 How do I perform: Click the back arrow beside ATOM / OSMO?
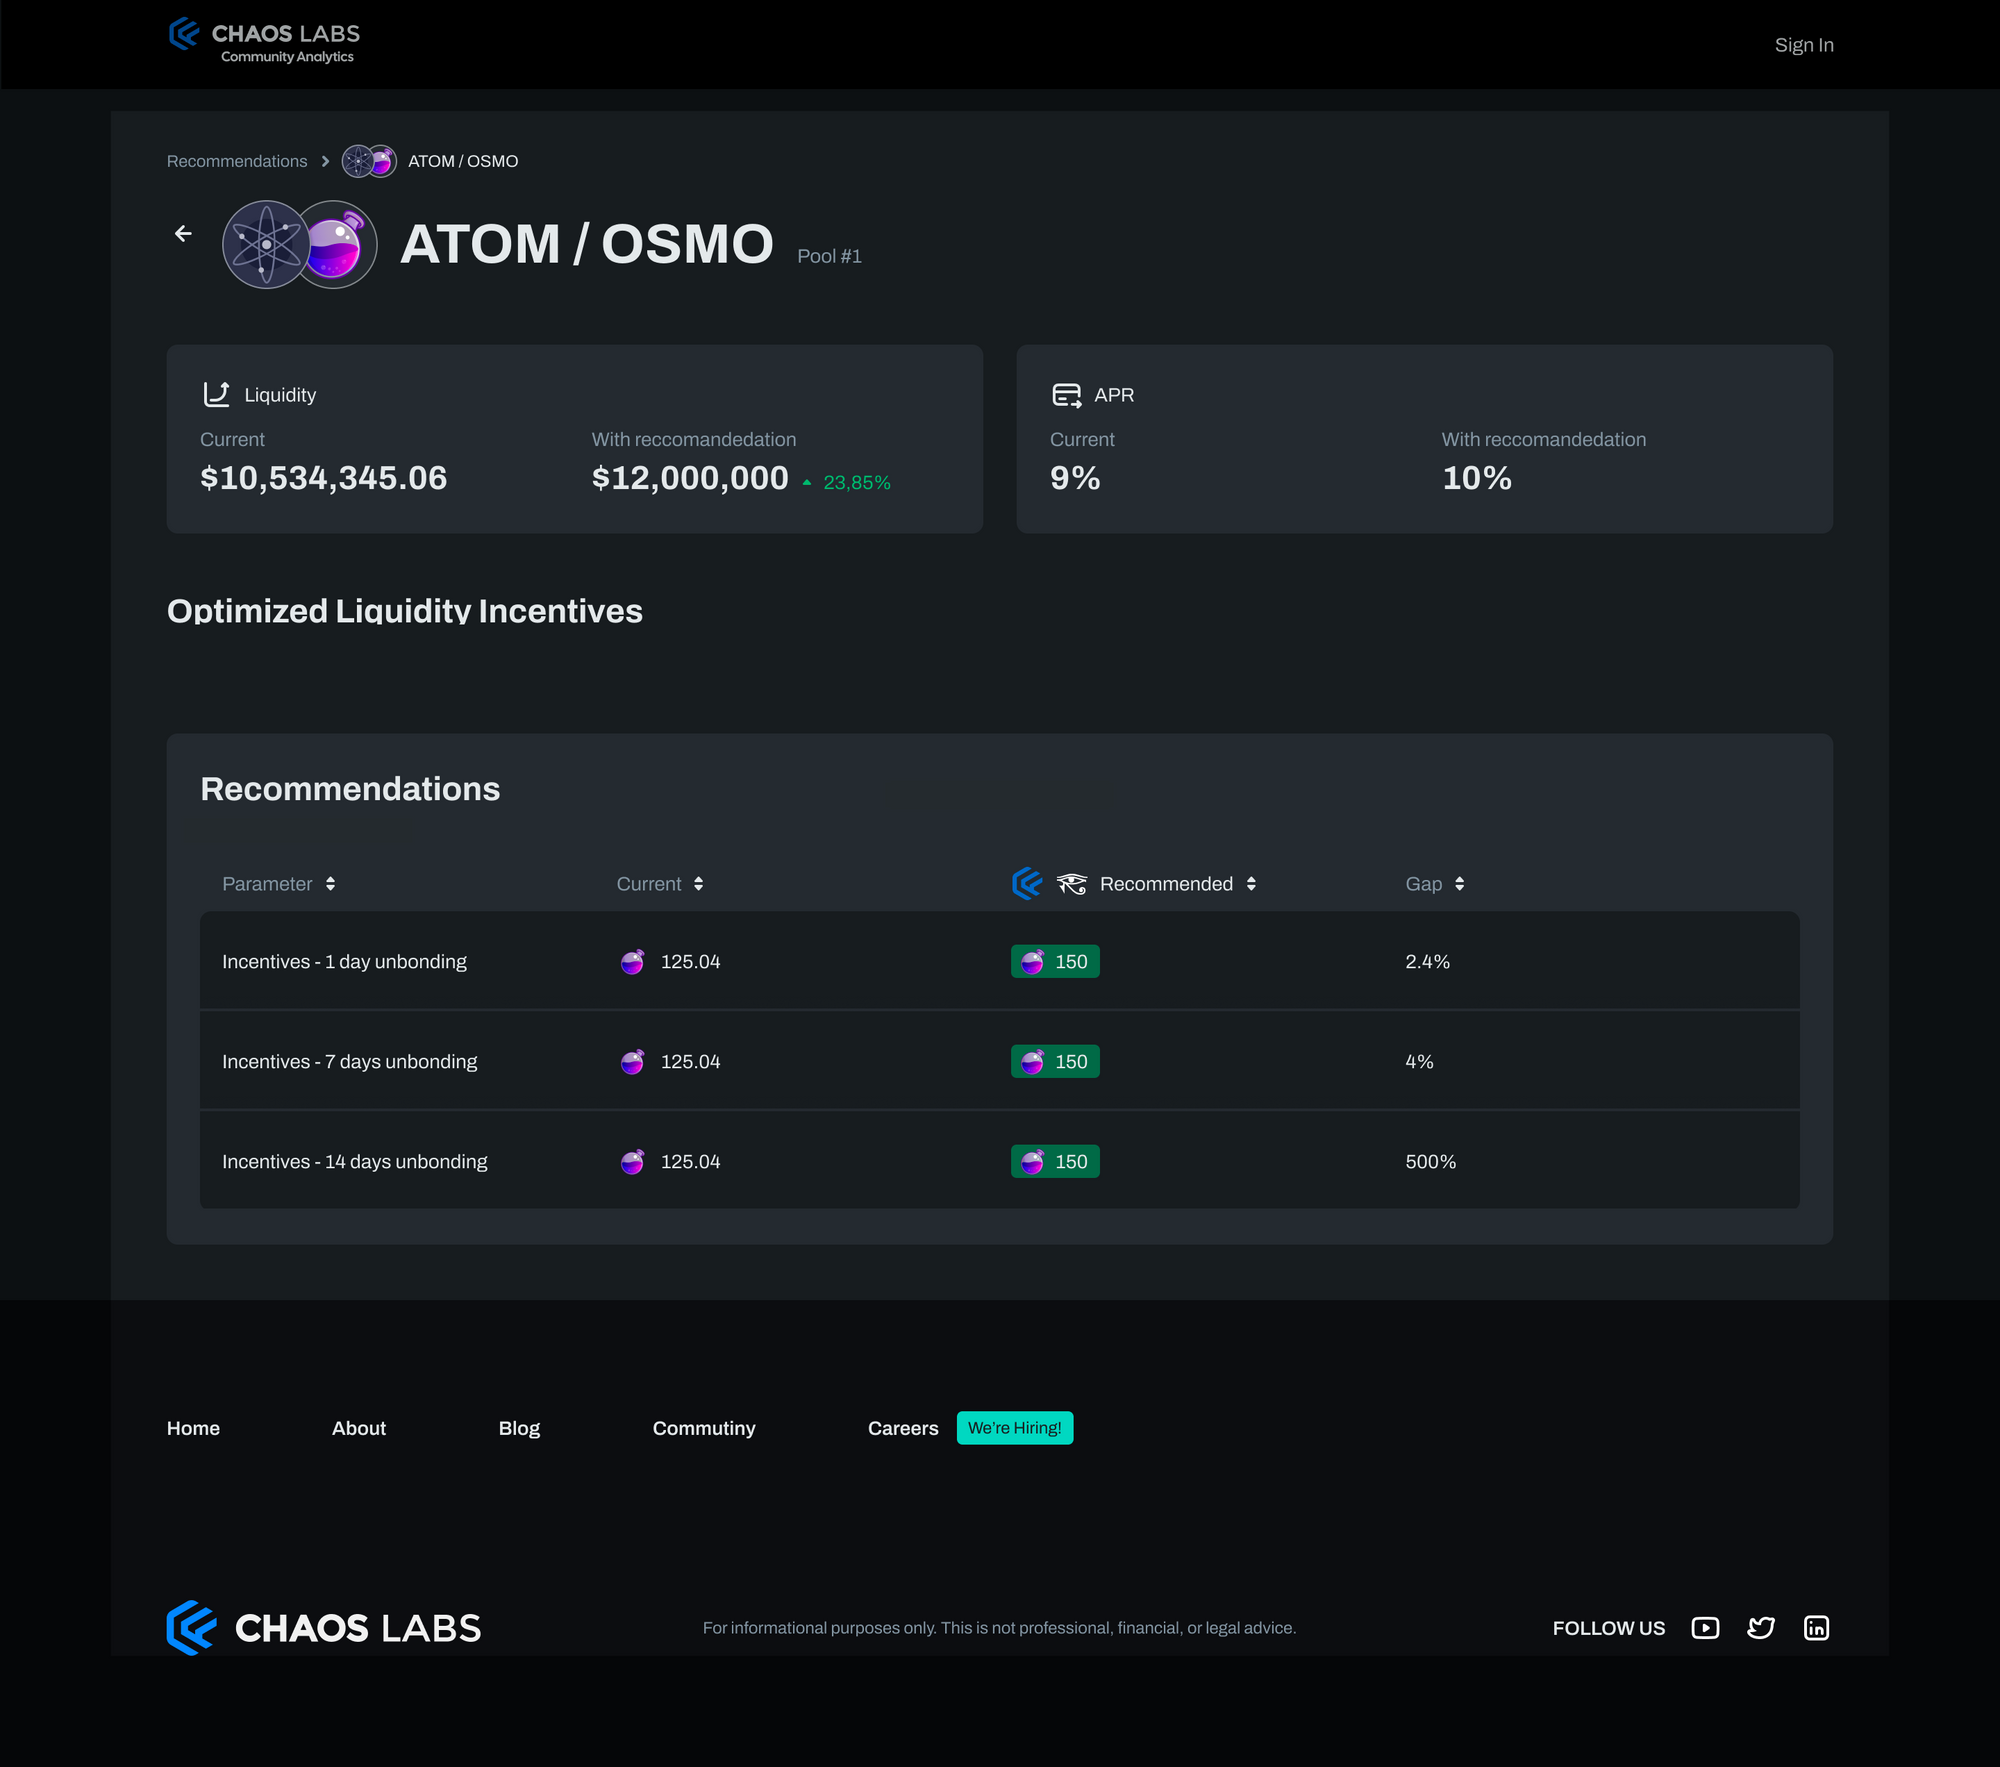[183, 234]
